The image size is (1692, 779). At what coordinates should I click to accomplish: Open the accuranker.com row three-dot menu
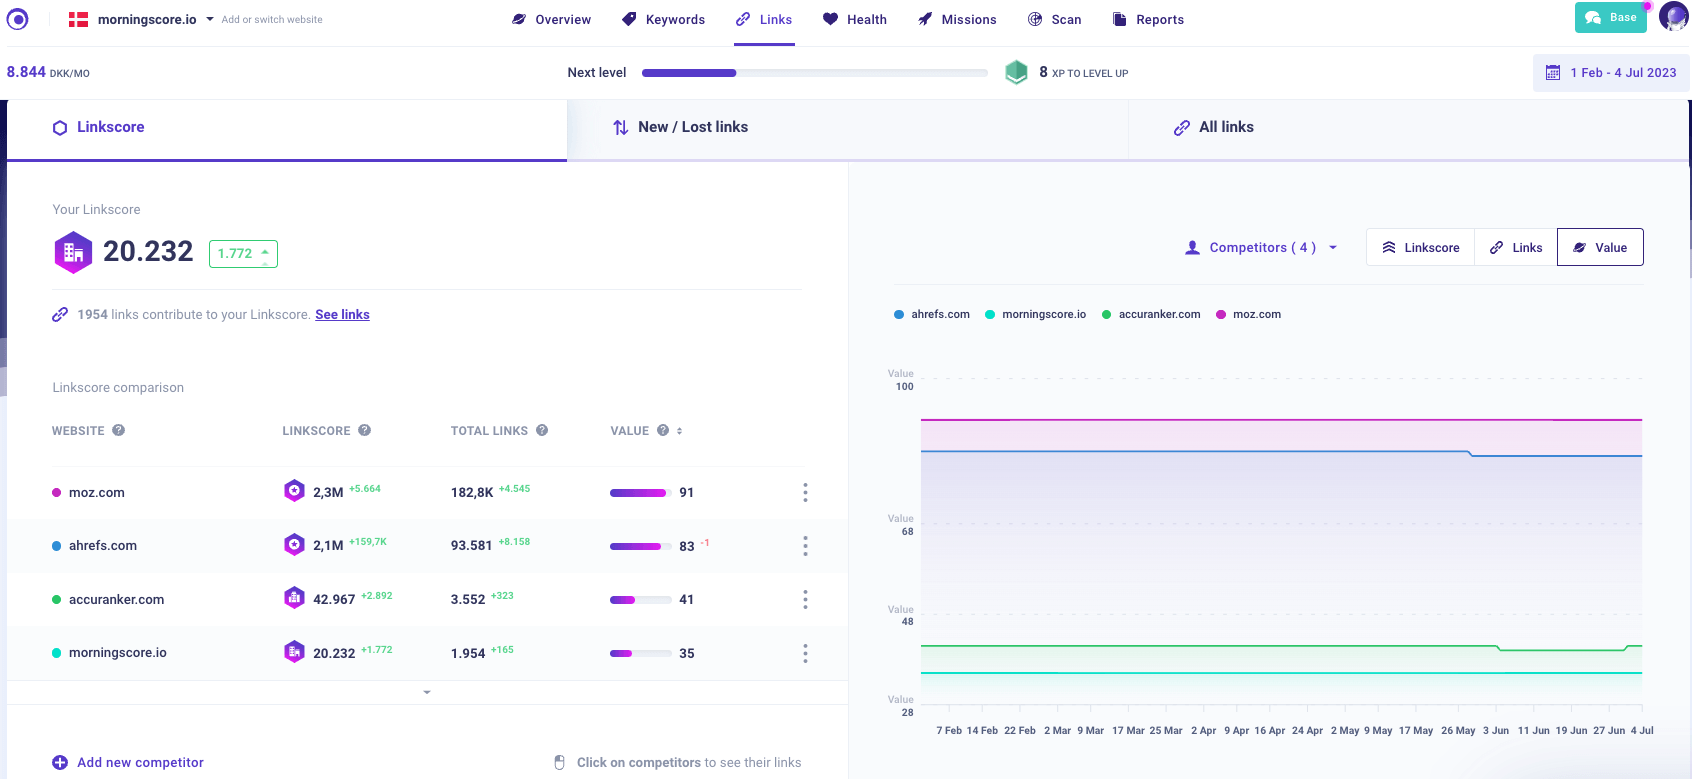click(x=805, y=600)
